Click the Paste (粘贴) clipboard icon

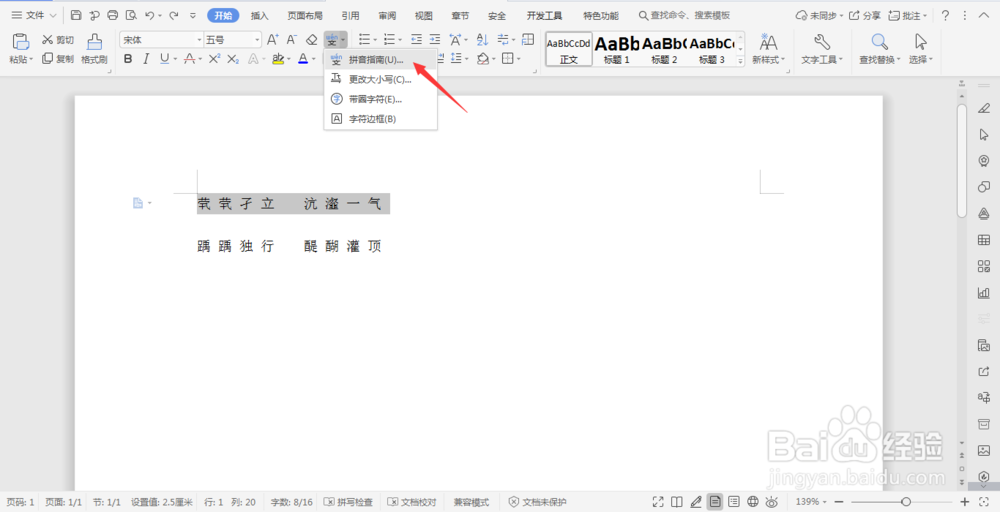(21, 42)
